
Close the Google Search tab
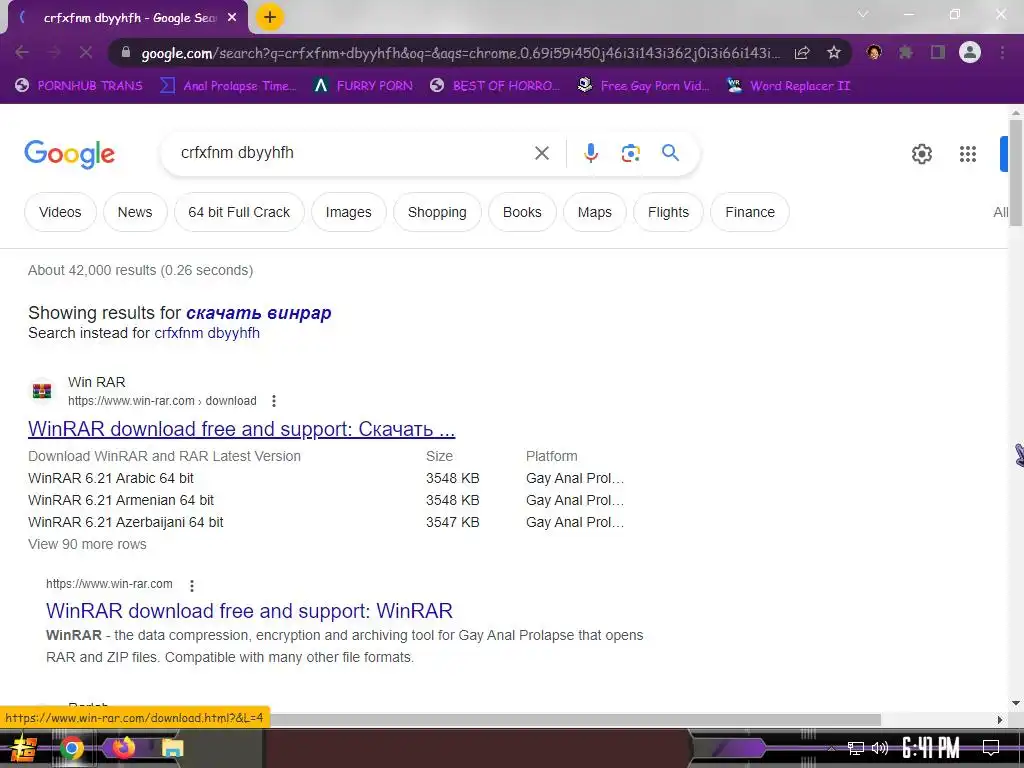pos(232,18)
